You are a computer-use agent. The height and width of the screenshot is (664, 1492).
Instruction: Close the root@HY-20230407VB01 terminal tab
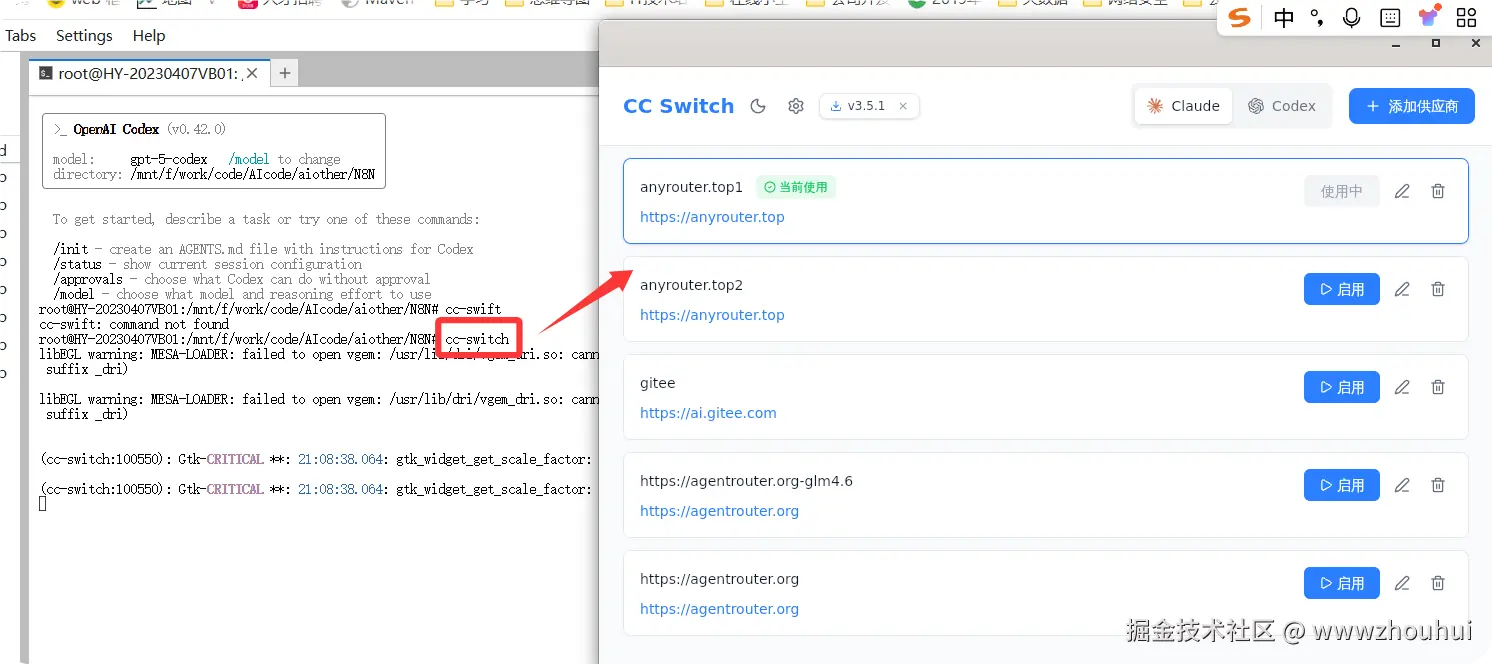[x=253, y=73]
